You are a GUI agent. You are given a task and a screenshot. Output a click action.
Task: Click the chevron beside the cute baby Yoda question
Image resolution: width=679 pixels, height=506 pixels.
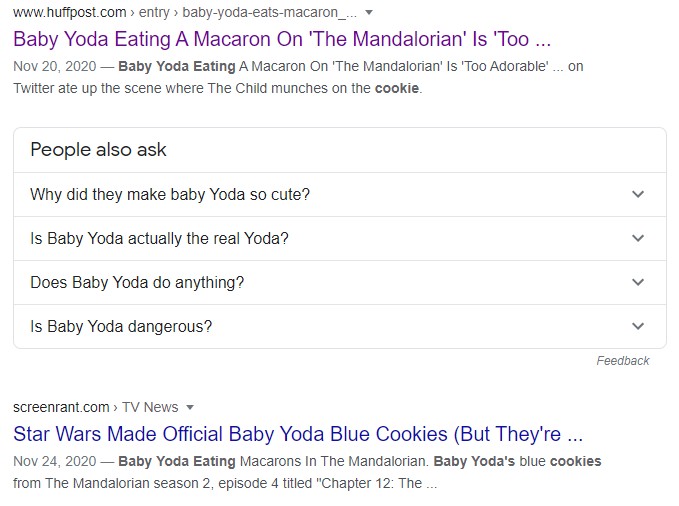pos(638,194)
